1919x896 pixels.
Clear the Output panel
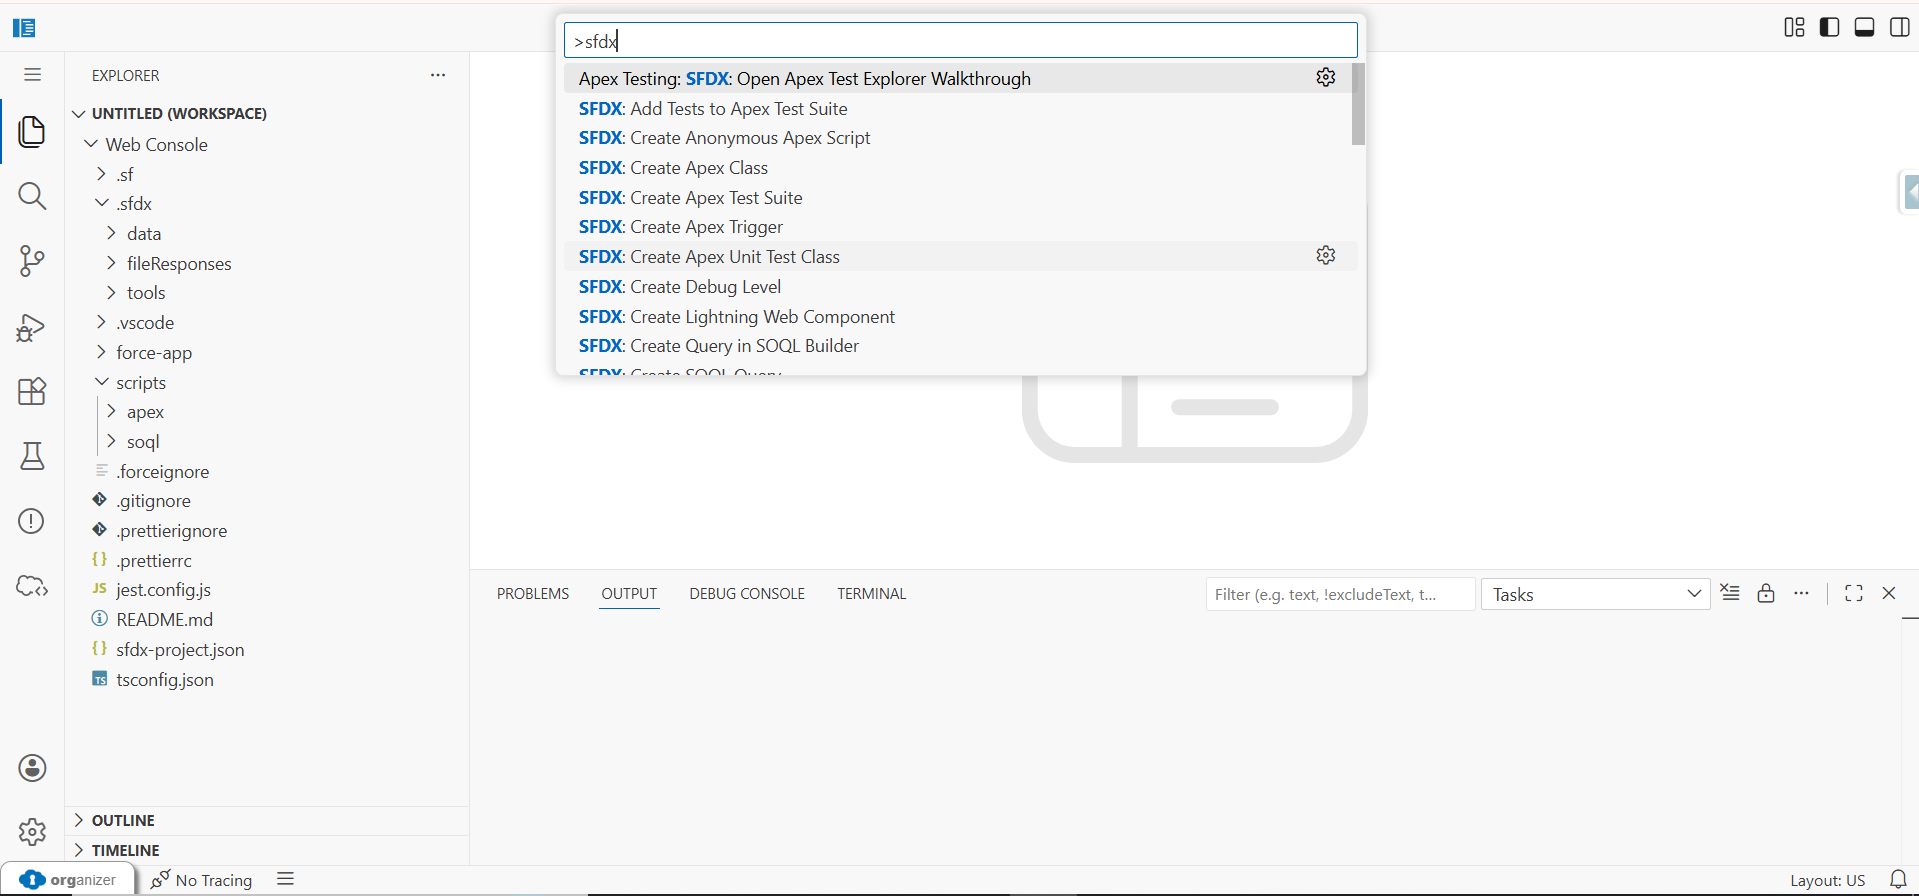pyautogui.click(x=1730, y=593)
